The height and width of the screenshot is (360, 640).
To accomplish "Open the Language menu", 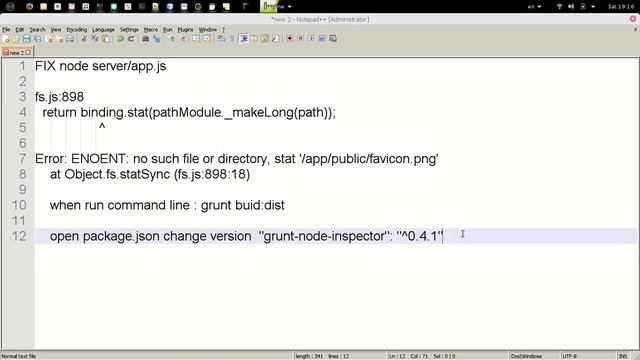I will pyautogui.click(x=103, y=30).
